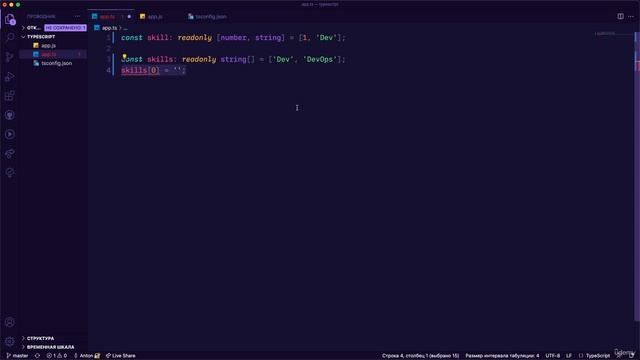640x360 pixels.
Task: Open the Explorer panel ellipsis menu
Action: [x=77, y=16]
